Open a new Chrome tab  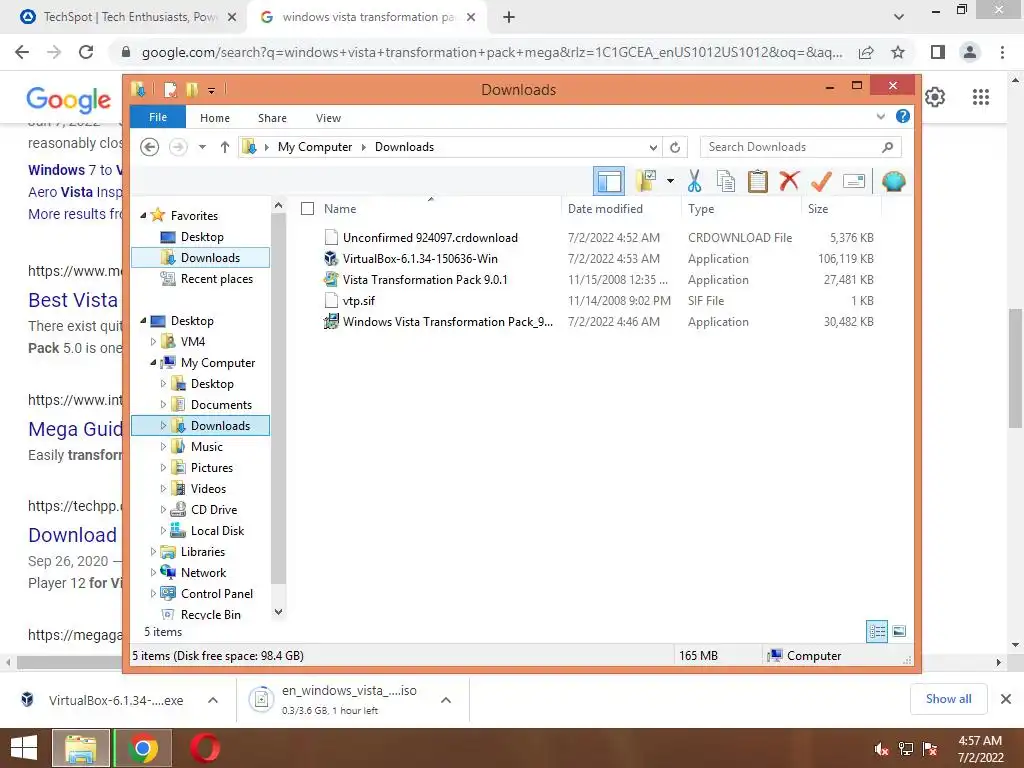click(x=509, y=18)
